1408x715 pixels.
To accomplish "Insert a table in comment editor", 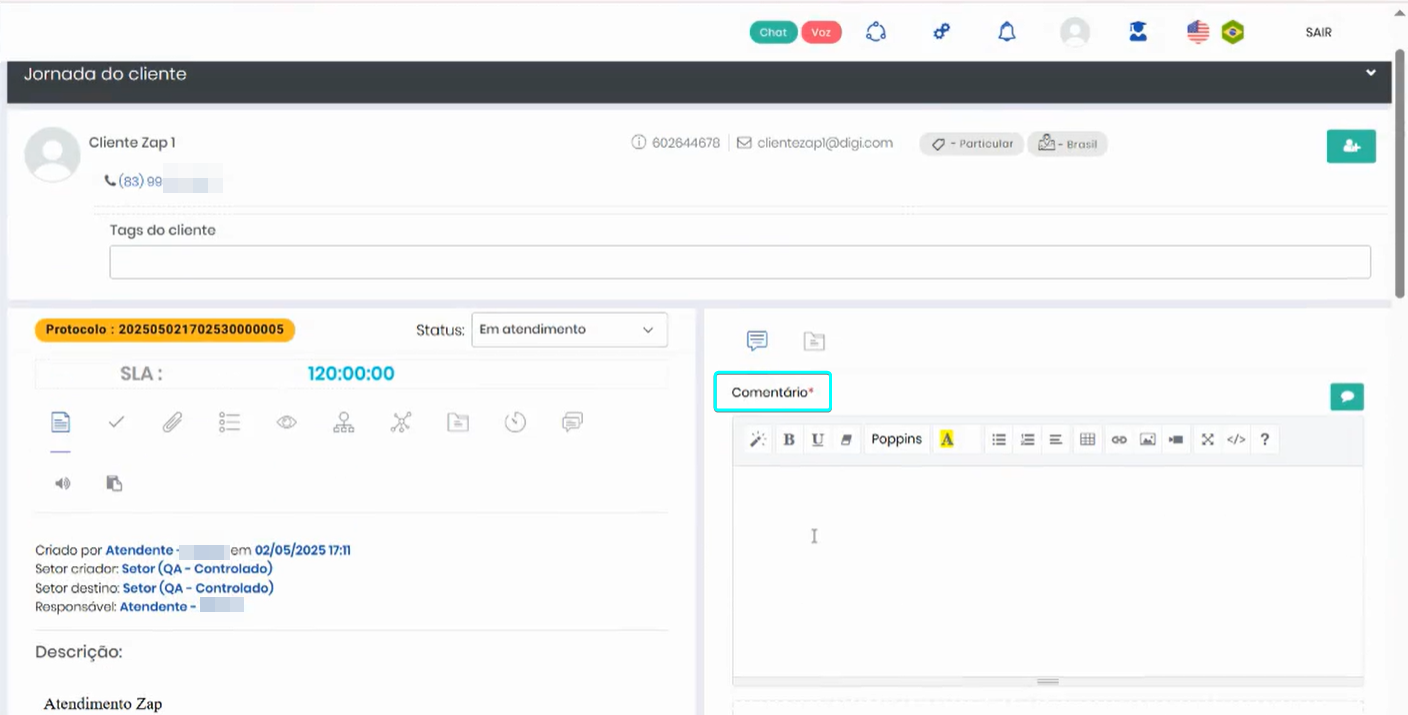I will click(x=1088, y=439).
